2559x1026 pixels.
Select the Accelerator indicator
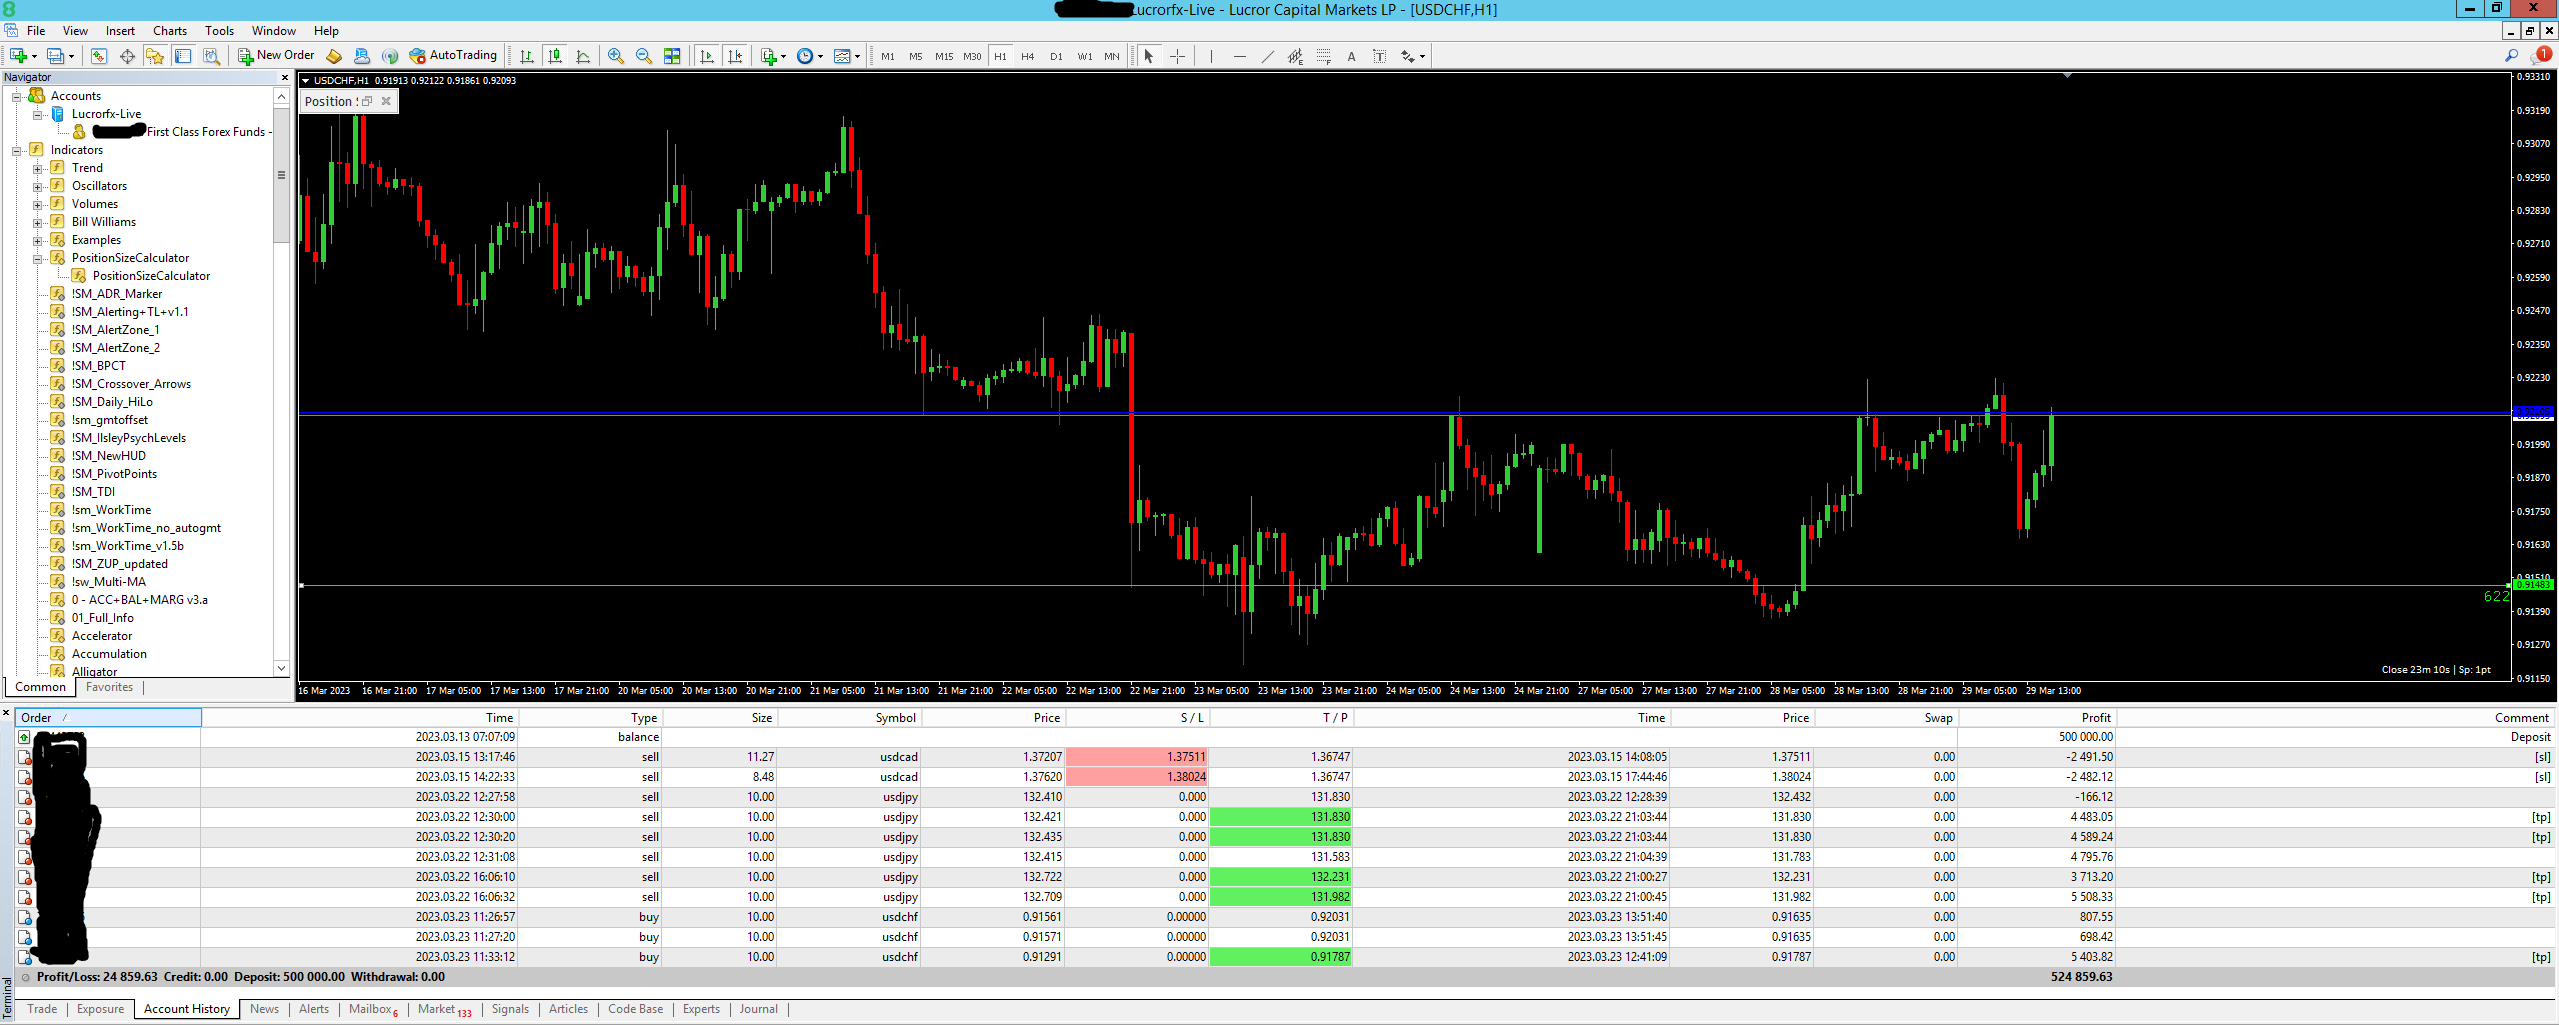pyautogui.click(x=101, y=636)
